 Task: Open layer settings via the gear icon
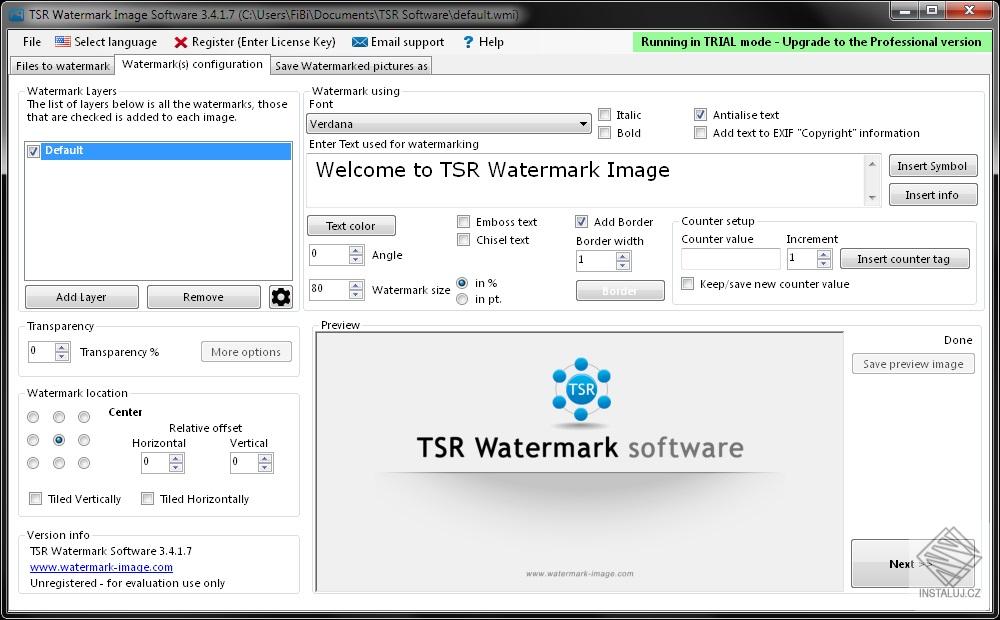281,297
